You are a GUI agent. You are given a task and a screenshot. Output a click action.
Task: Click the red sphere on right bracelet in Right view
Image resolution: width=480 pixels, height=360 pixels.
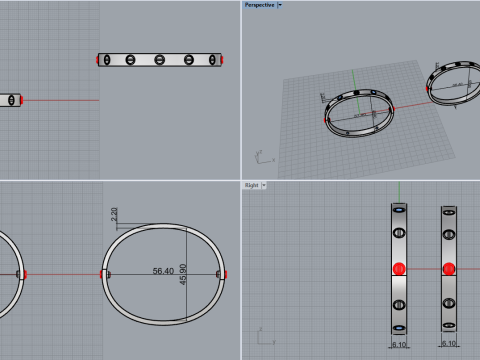[x=449, y=269]
